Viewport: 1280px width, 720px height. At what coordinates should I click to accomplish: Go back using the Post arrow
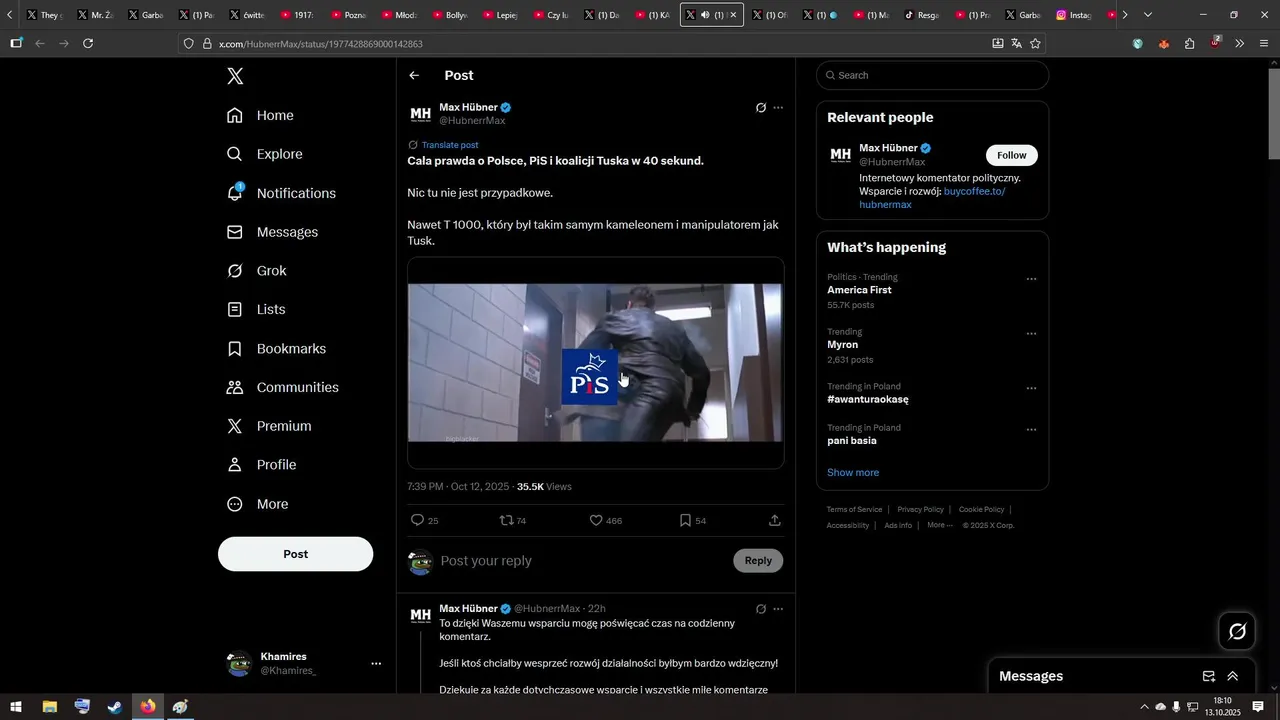pyautogui.click(x=414, y=76)
